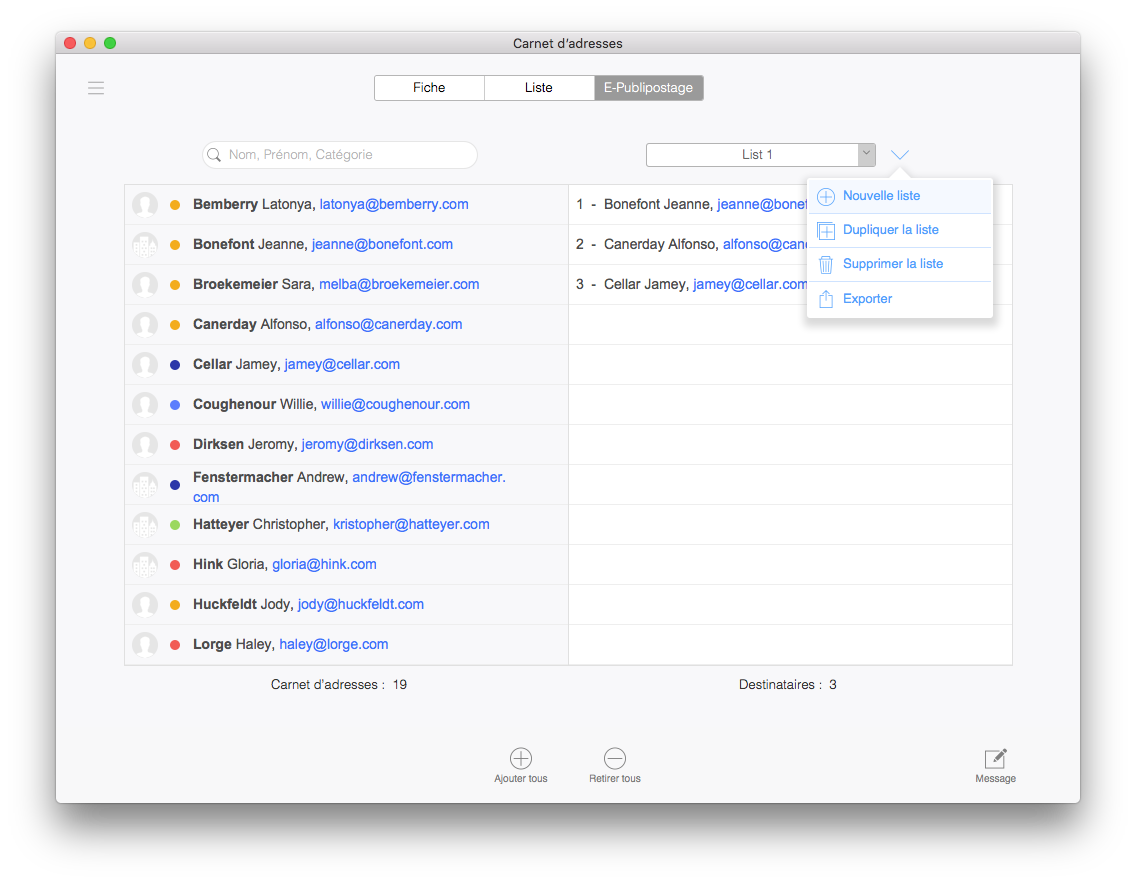This screenshot has height=883, width=1136.
Task: Click the Ajouter tous plus icon
Action: click(x=521, y=758)
